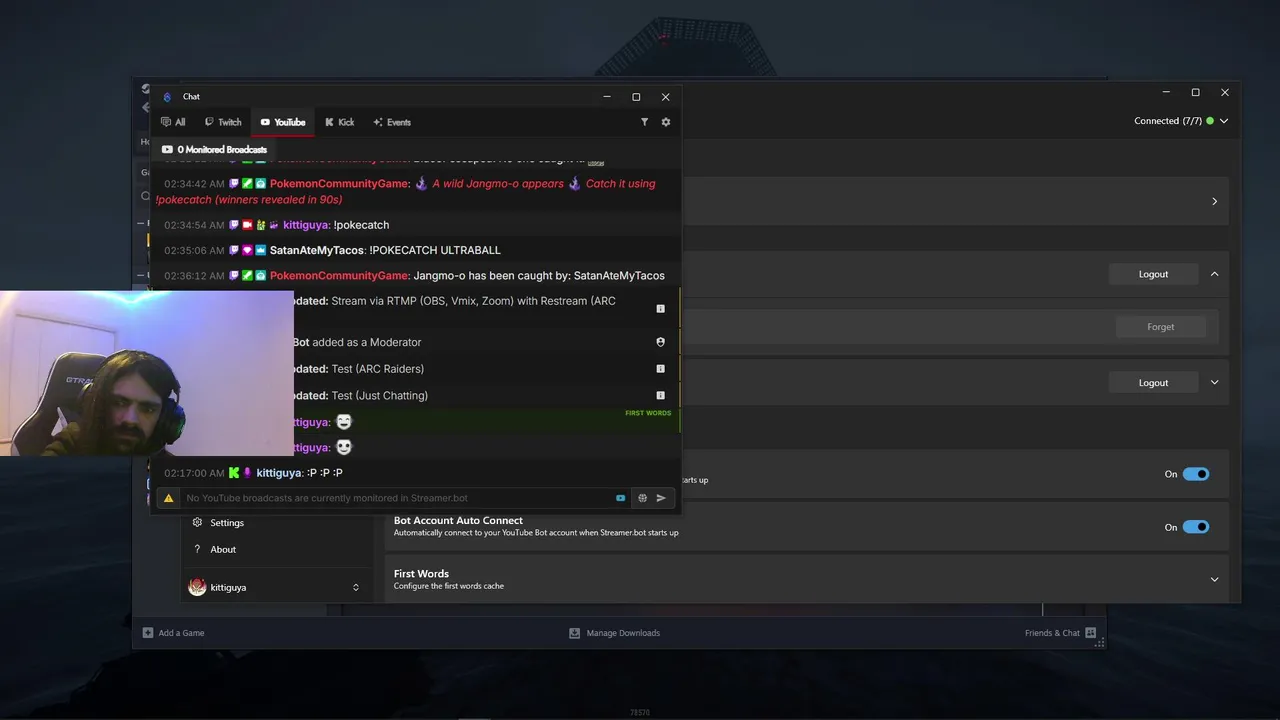Image resolution: width=1280 pixels, height=720 pixels.
Task: Switch to the Kick chat tab
Action: pos(340,122)
